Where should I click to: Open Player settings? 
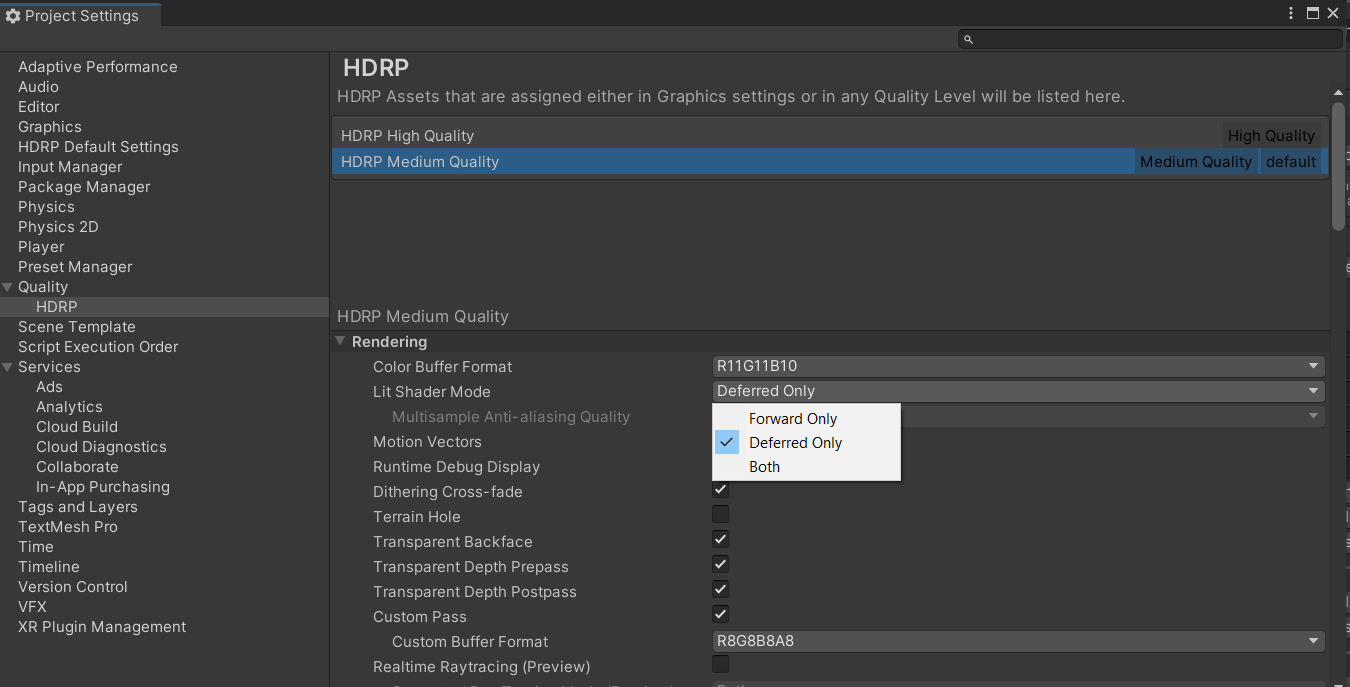[x=41, y=247]
